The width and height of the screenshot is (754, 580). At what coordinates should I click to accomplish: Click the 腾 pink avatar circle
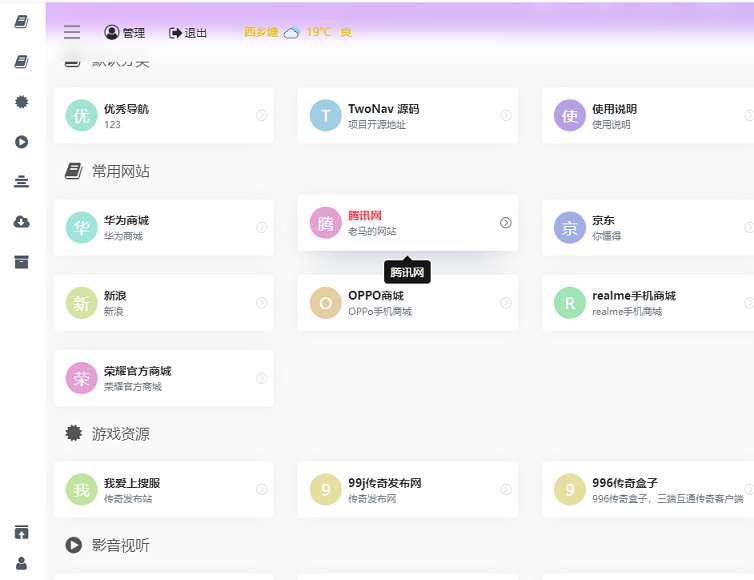(x=326, y=223)
